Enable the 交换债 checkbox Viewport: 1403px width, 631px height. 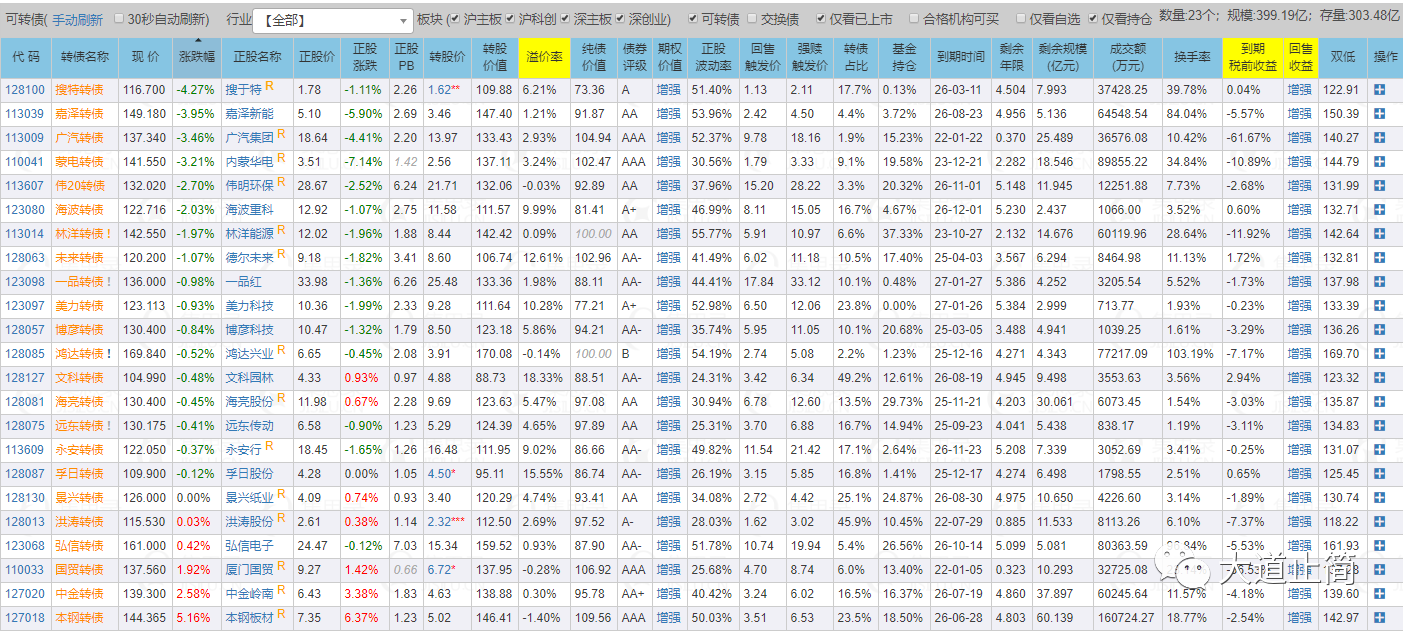tap(753, 19)
